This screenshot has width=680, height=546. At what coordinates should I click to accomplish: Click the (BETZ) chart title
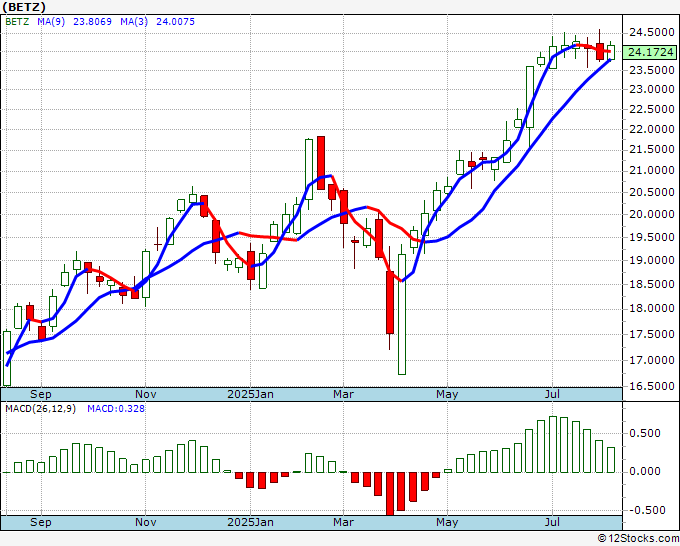tap(24, 7)
